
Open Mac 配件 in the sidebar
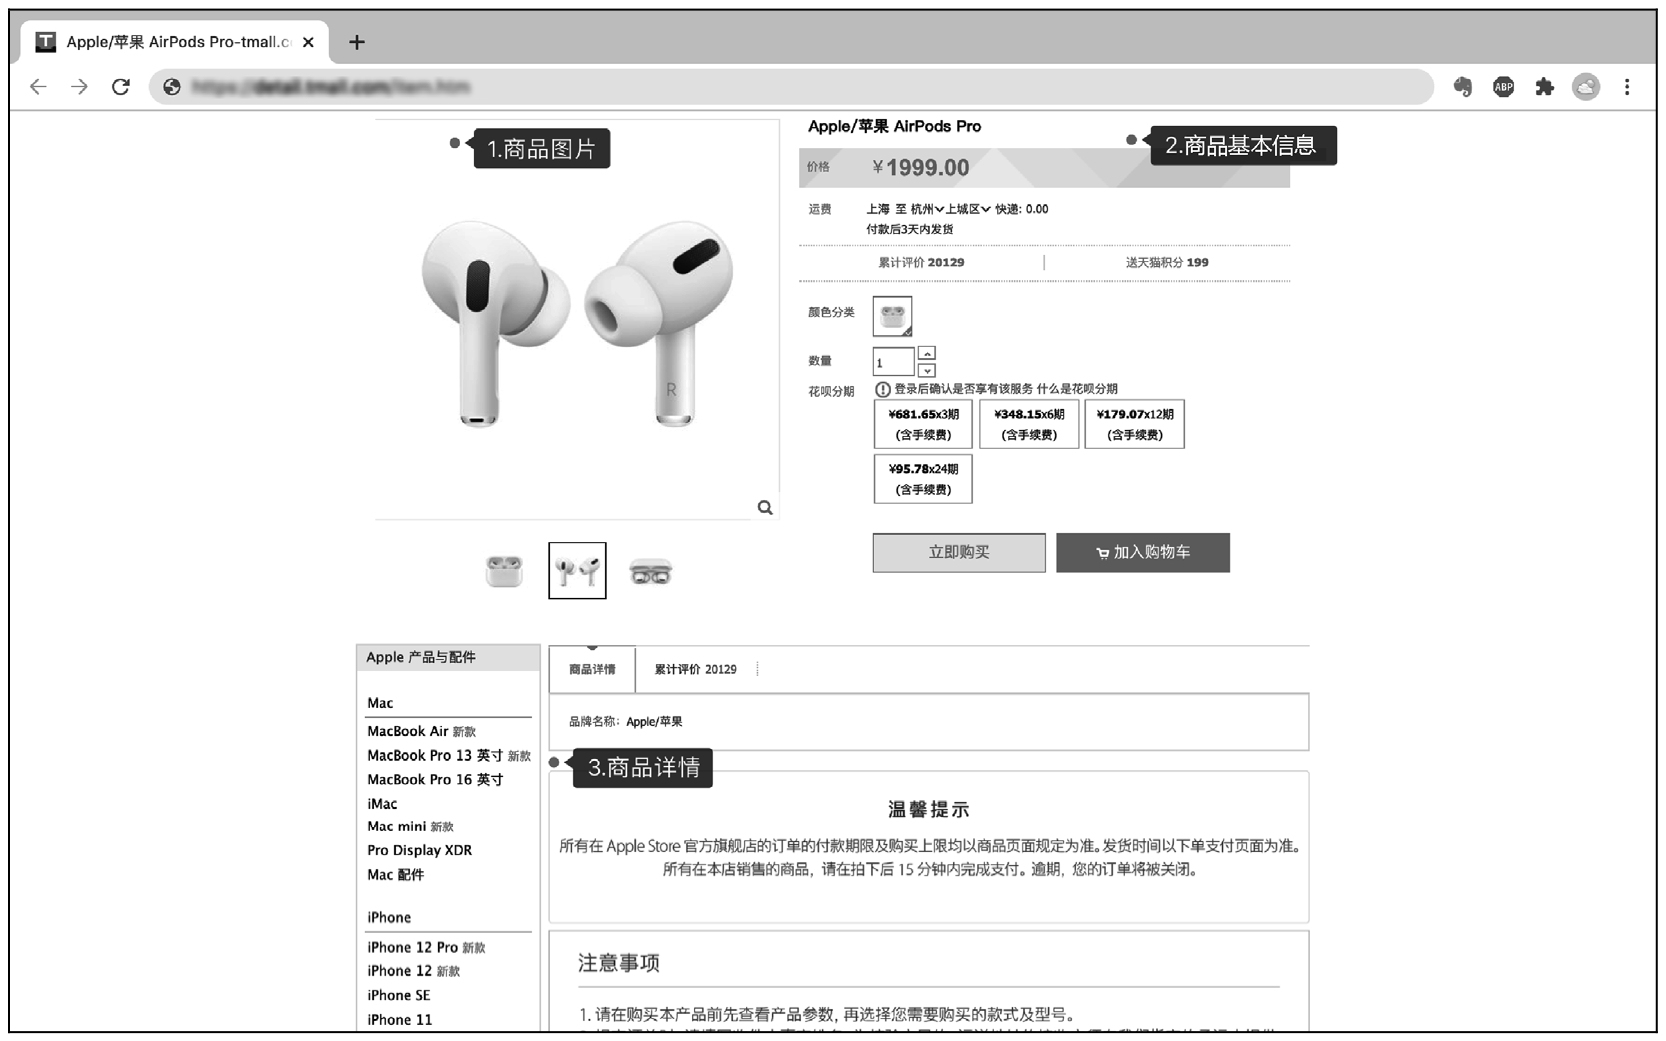pyautogui.click(x=395, y=874)
